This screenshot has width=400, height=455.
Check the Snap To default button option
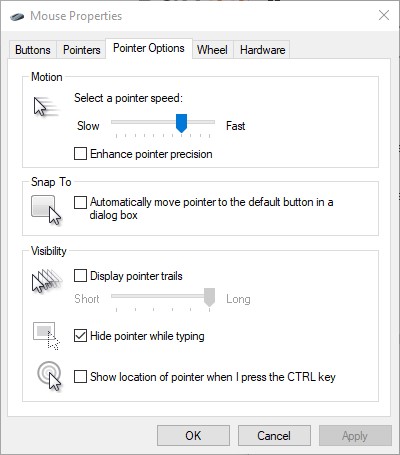point(80,202)
